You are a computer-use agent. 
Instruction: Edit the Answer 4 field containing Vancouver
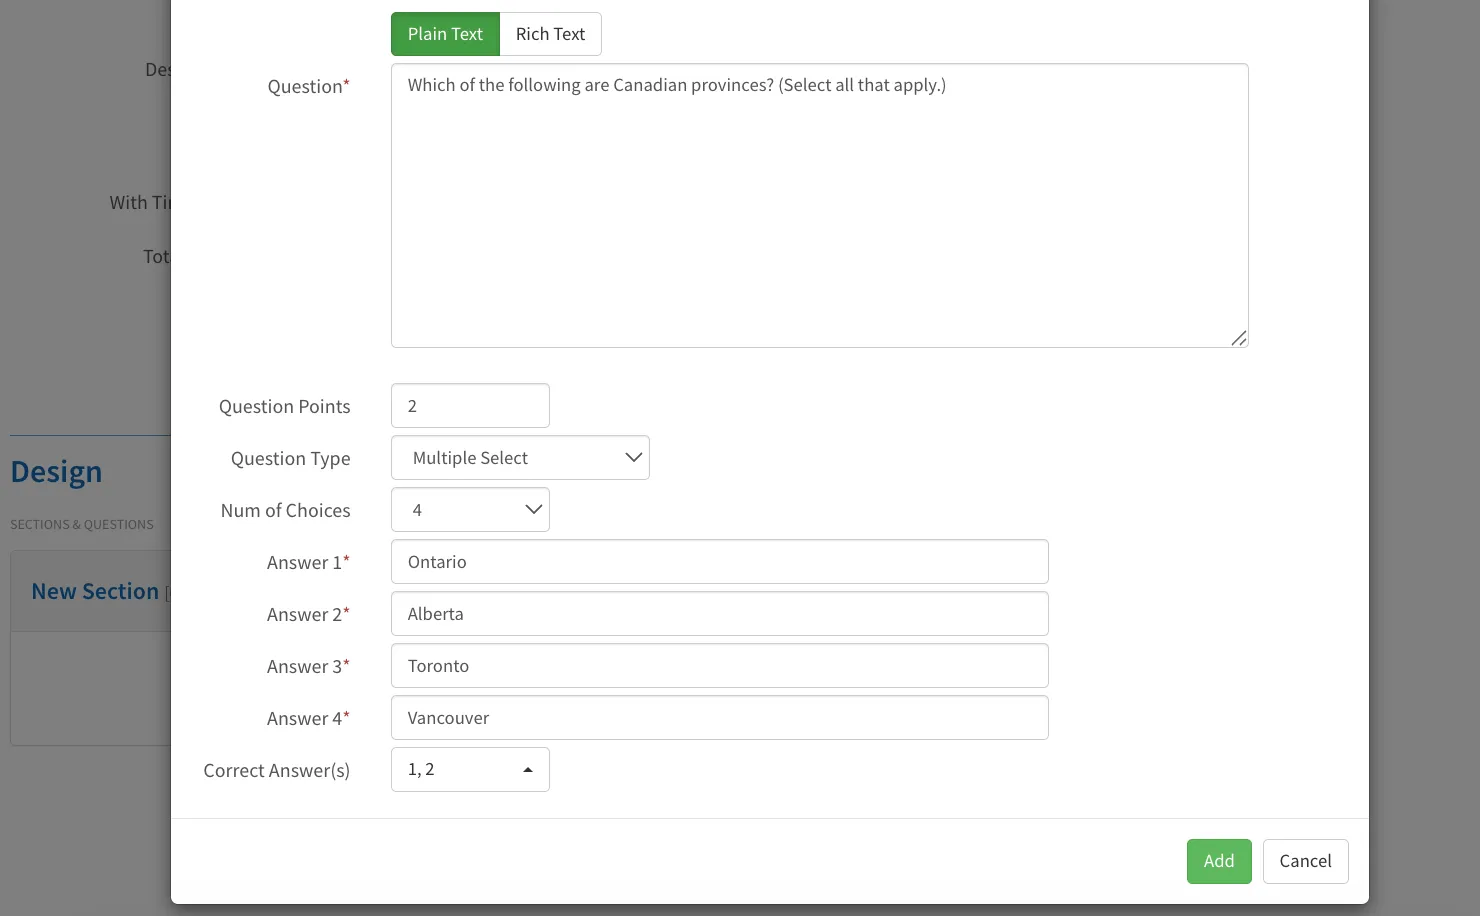719,718
